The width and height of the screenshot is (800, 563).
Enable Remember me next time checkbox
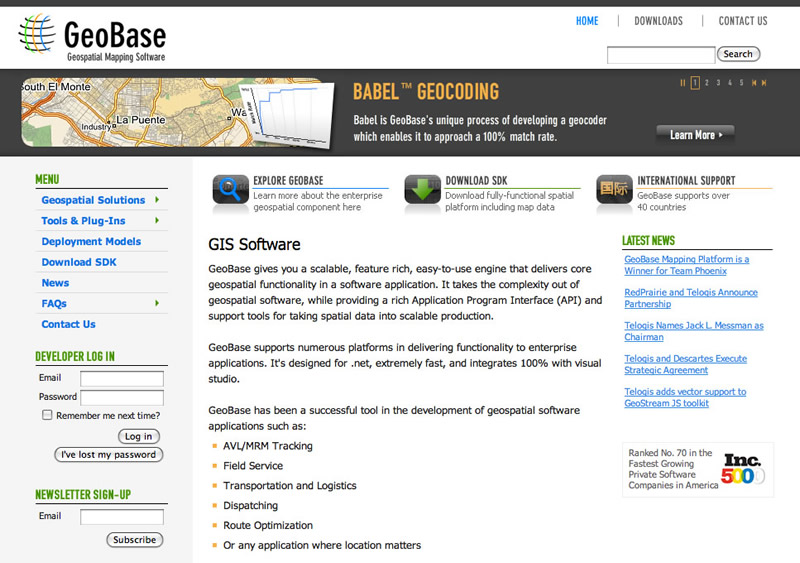(x=47, y=415)
